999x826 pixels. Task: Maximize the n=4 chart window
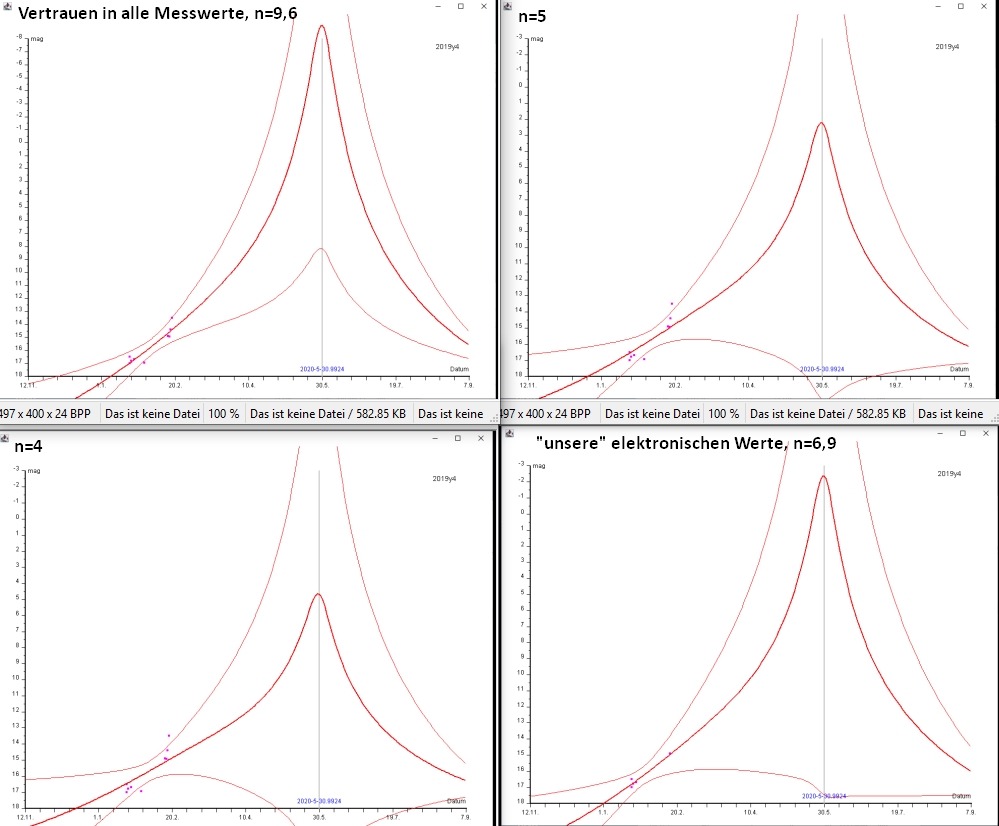pos(458,438)
